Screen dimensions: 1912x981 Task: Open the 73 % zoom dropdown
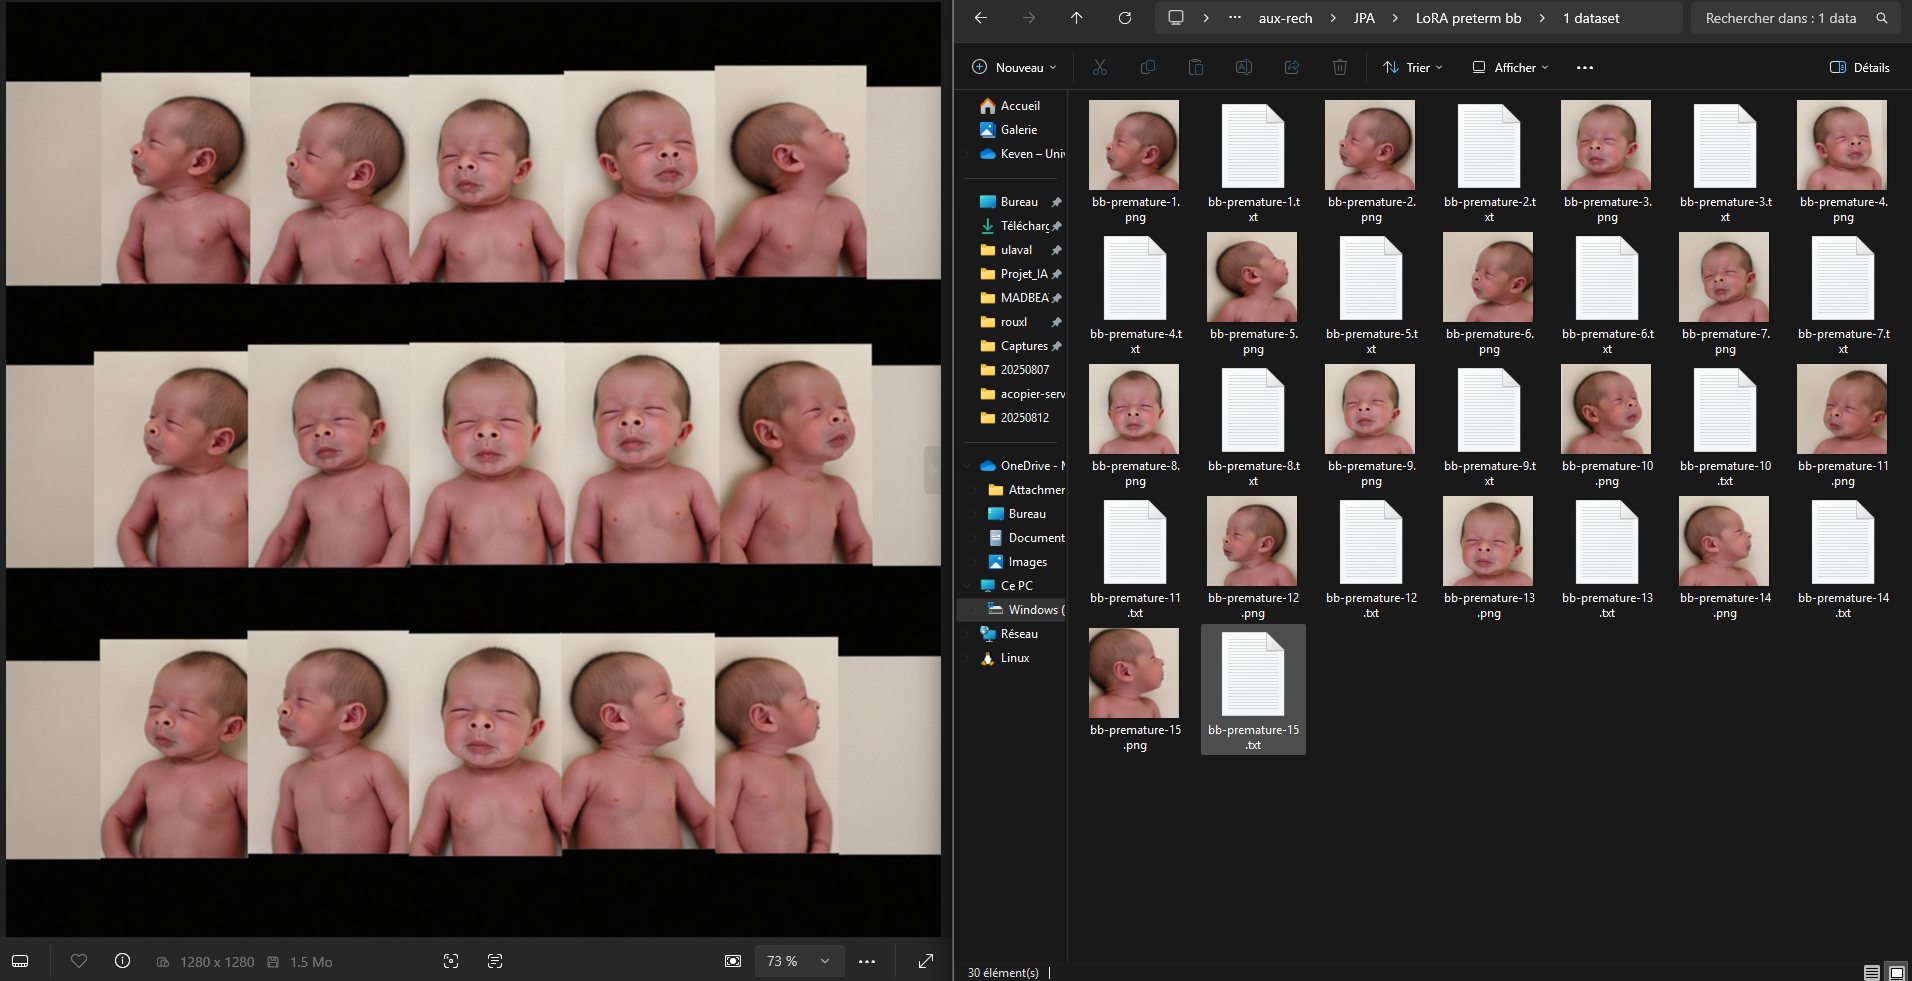pyautogui.click(x=798, y=961)
